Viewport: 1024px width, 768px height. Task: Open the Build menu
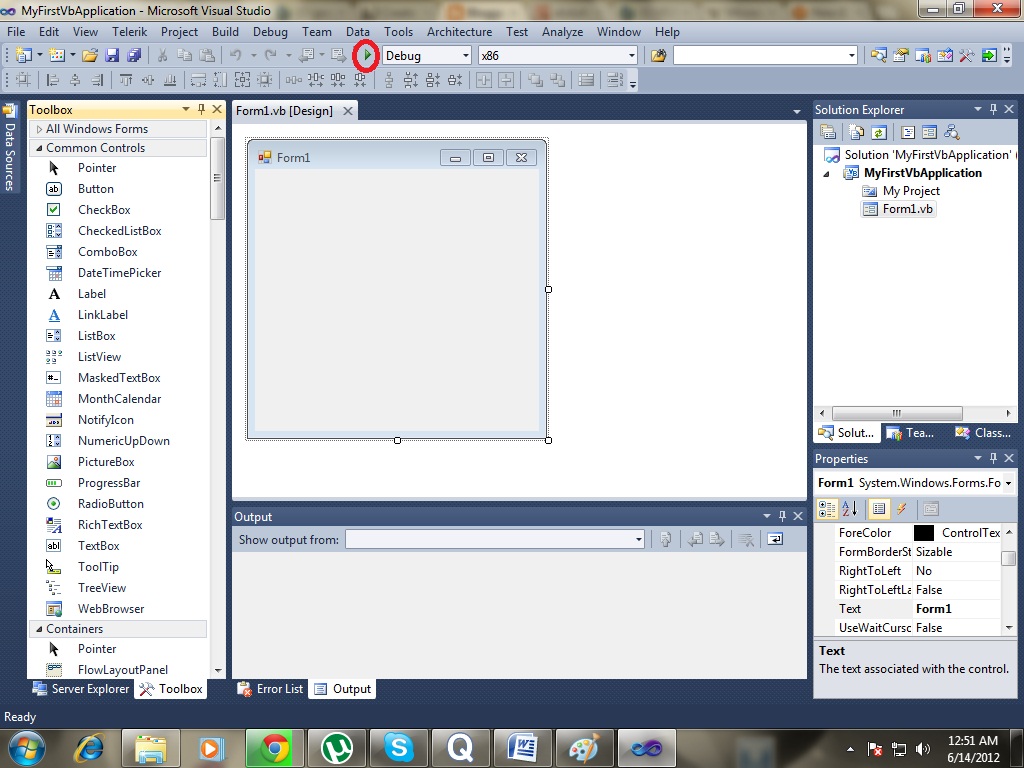[x=225, y=31]
